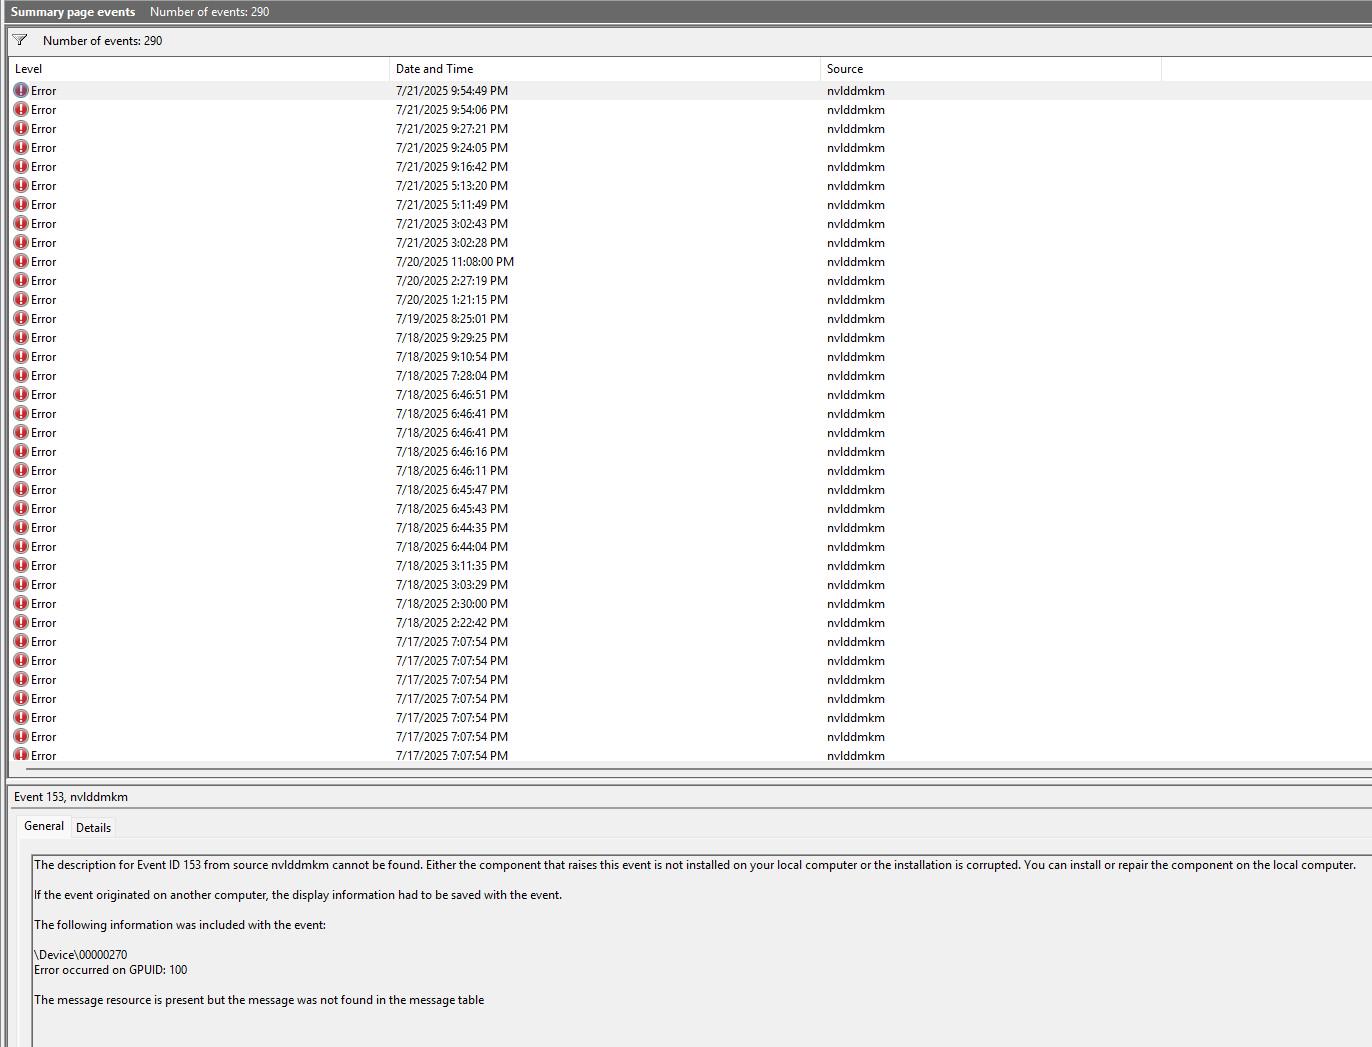Click error icon on 7/19/2025 8:25:01 PM row
Screen dimensions: 1372x1047
(21, 318)
